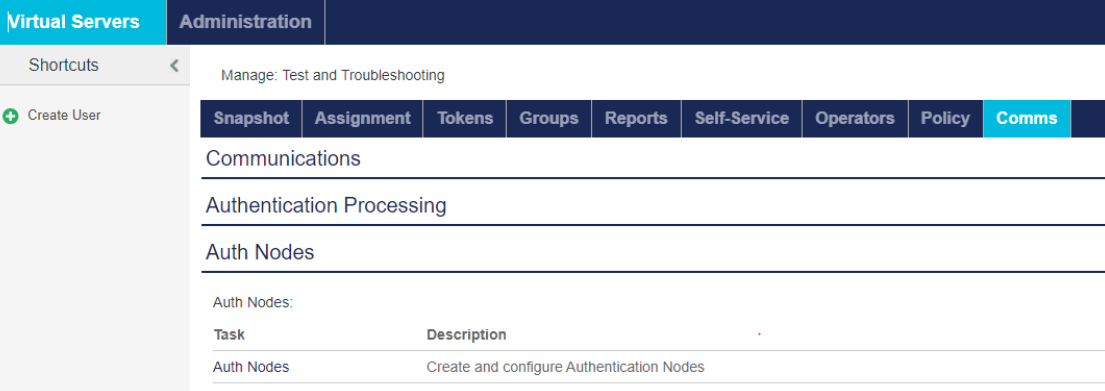
Task: Open the Self-Service tab
Action: 741,118
